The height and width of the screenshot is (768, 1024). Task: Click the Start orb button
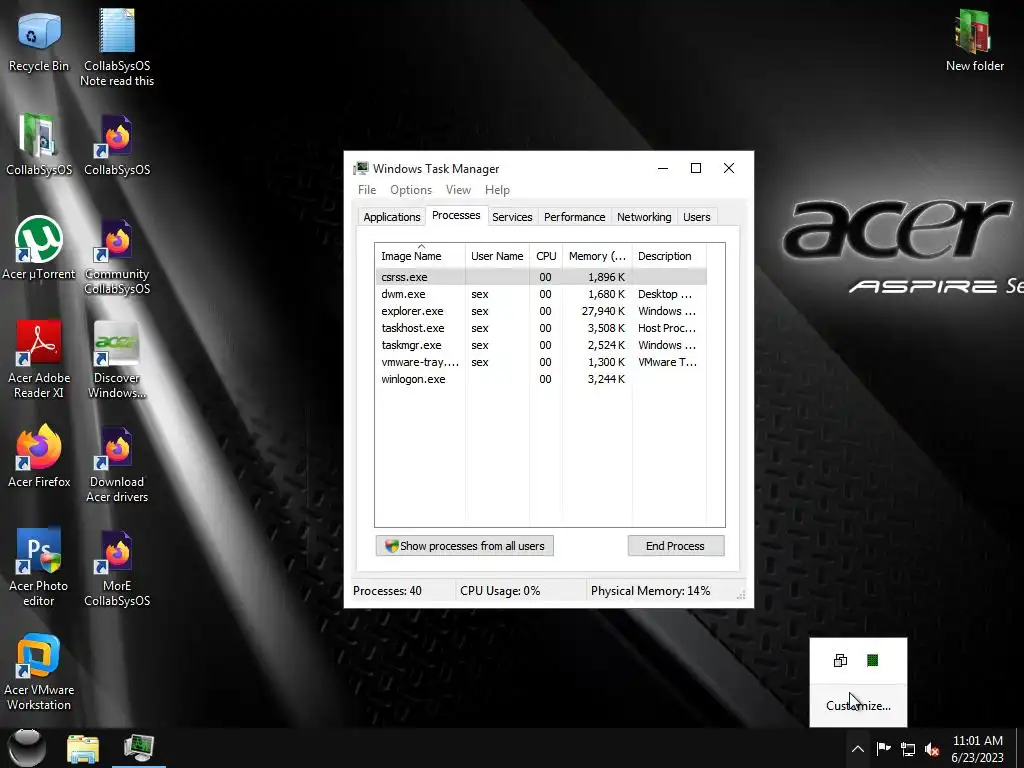[27, 748]
